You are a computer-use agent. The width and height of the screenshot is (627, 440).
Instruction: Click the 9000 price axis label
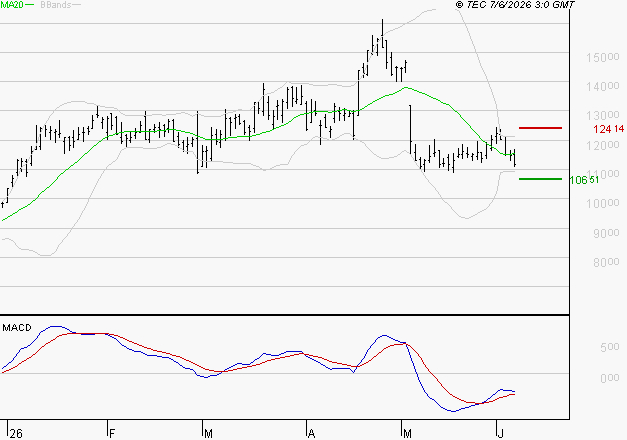pos(606,233)
